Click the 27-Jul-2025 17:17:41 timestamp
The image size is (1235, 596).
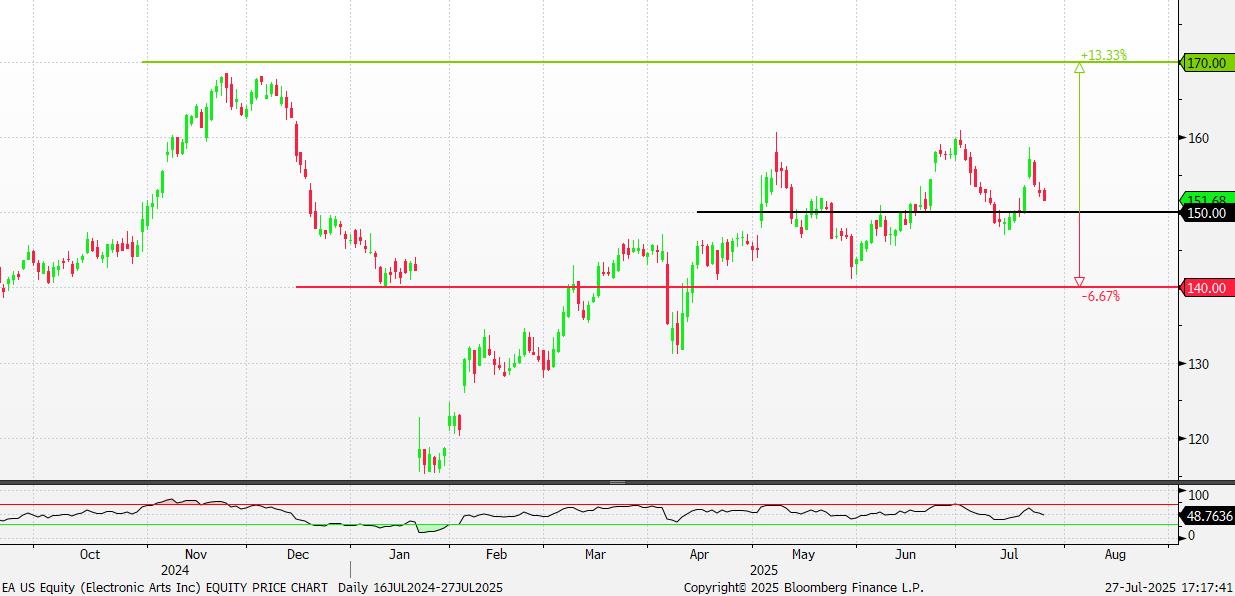coord(1170,587)
